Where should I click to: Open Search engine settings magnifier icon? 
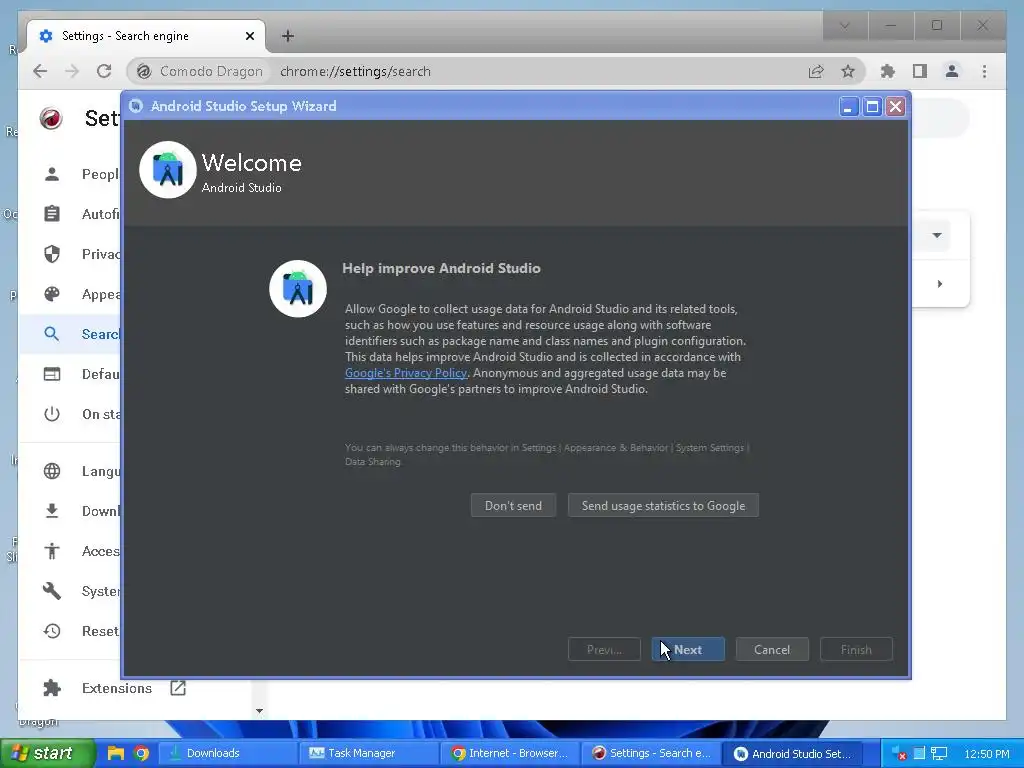(52, 334)
